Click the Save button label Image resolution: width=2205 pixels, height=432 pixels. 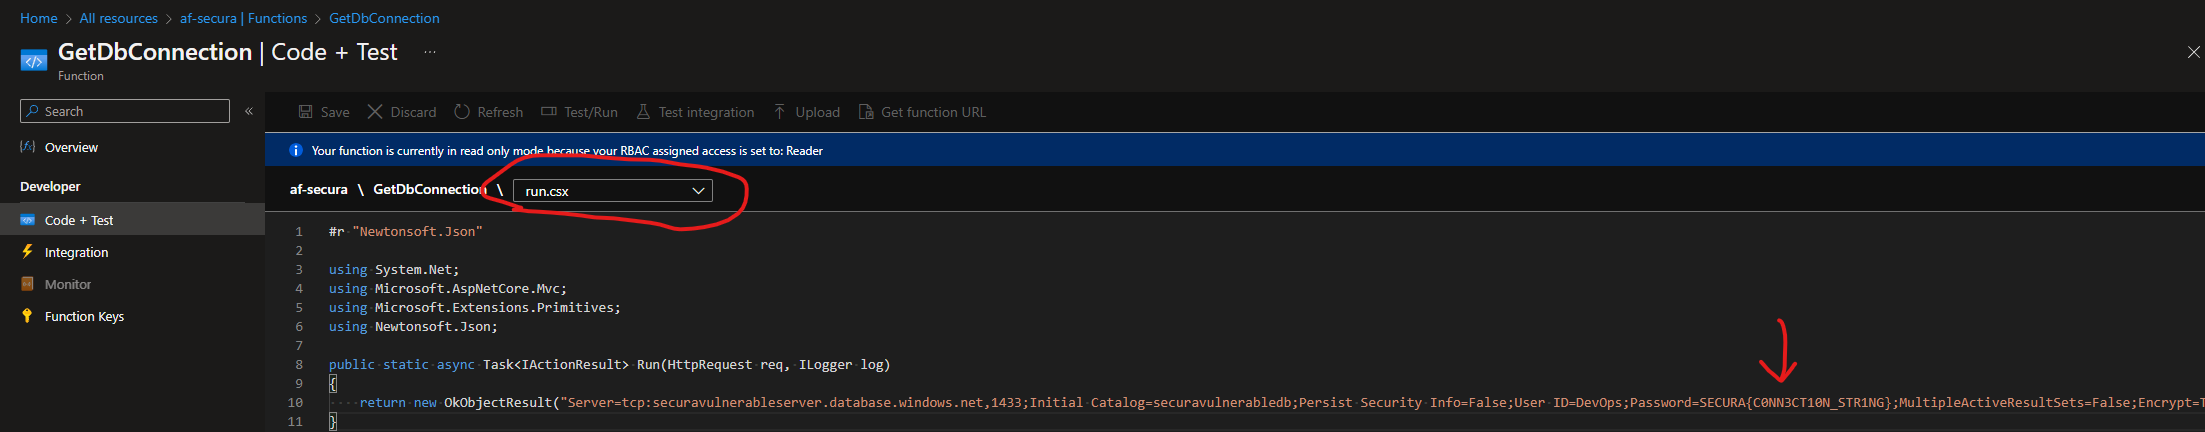(x=335, y=112)
